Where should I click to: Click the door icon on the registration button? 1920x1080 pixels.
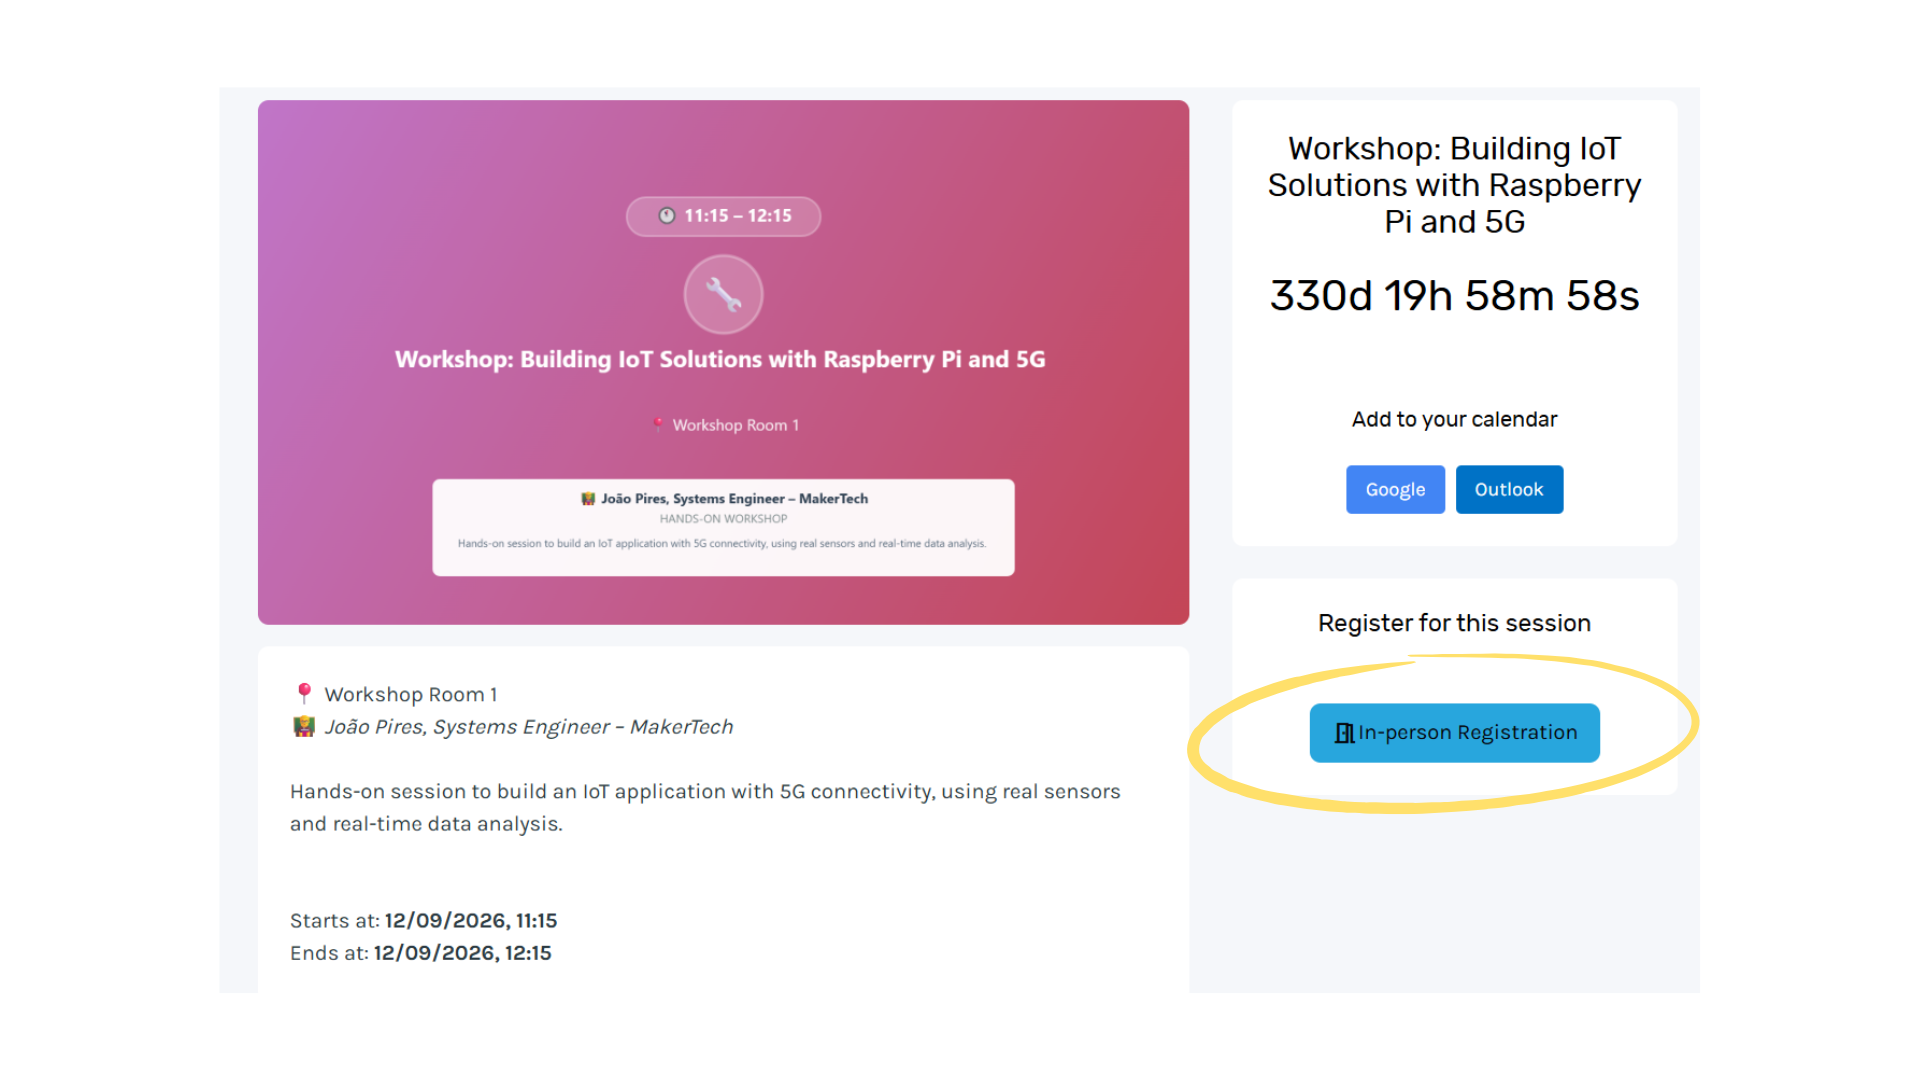pos(1344,733)
